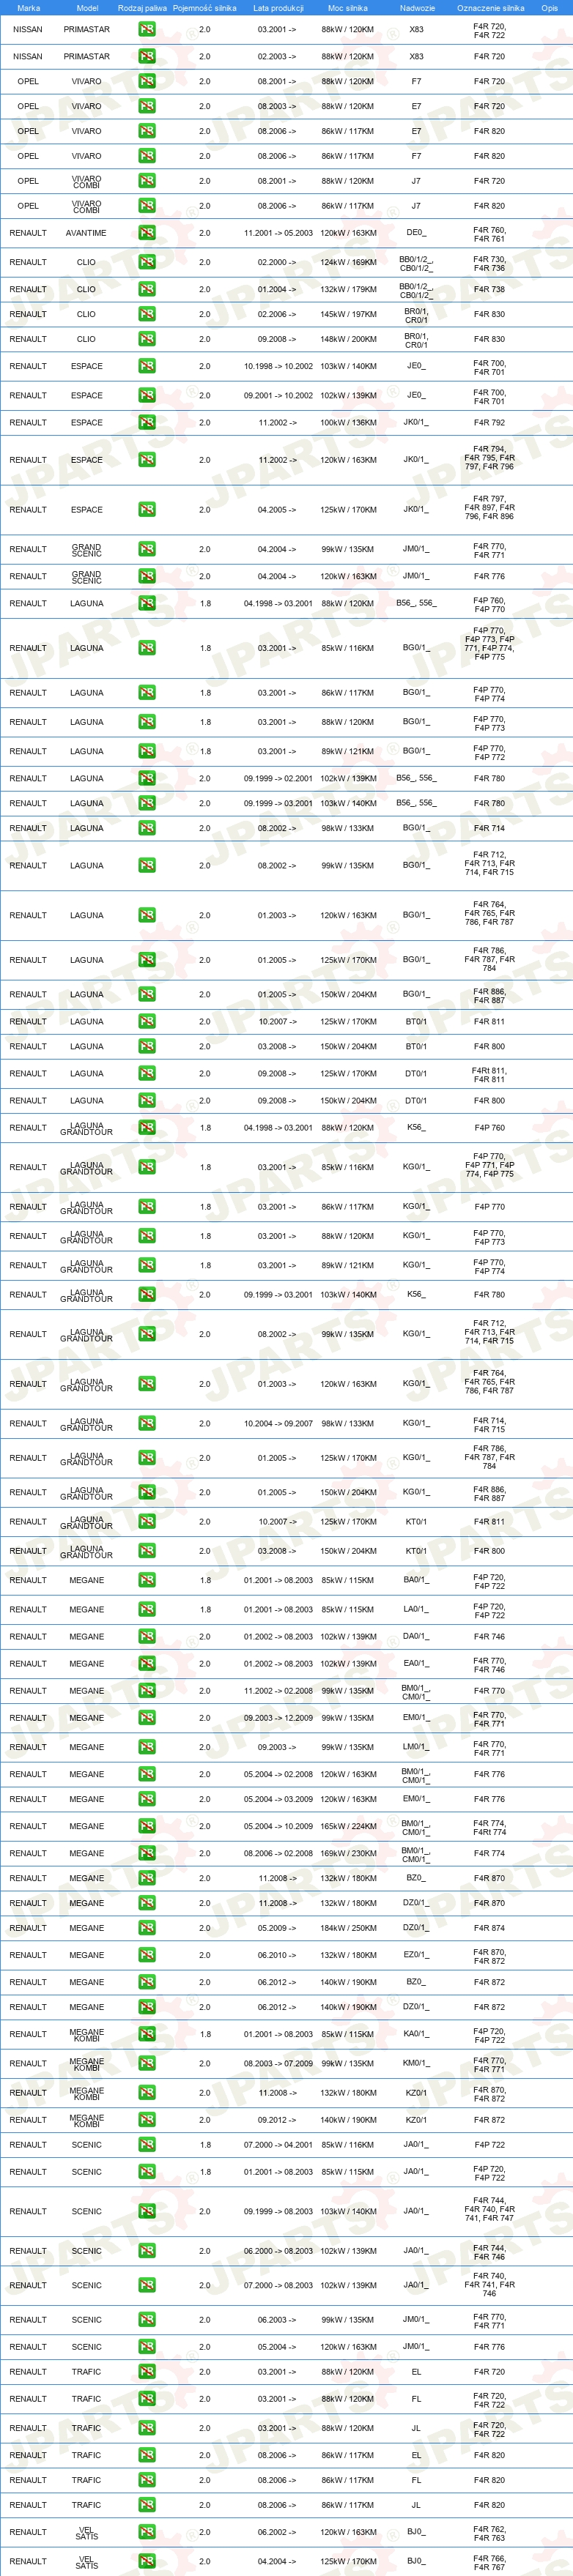Viewport: 573px width, 2576px height.
Task: Click fuel icon in Scenic 06.2003 row
Action: pos(147,2320)
